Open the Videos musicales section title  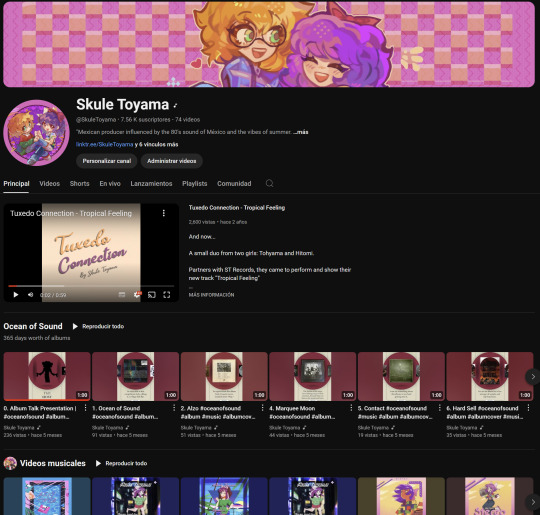pos(53,463)
